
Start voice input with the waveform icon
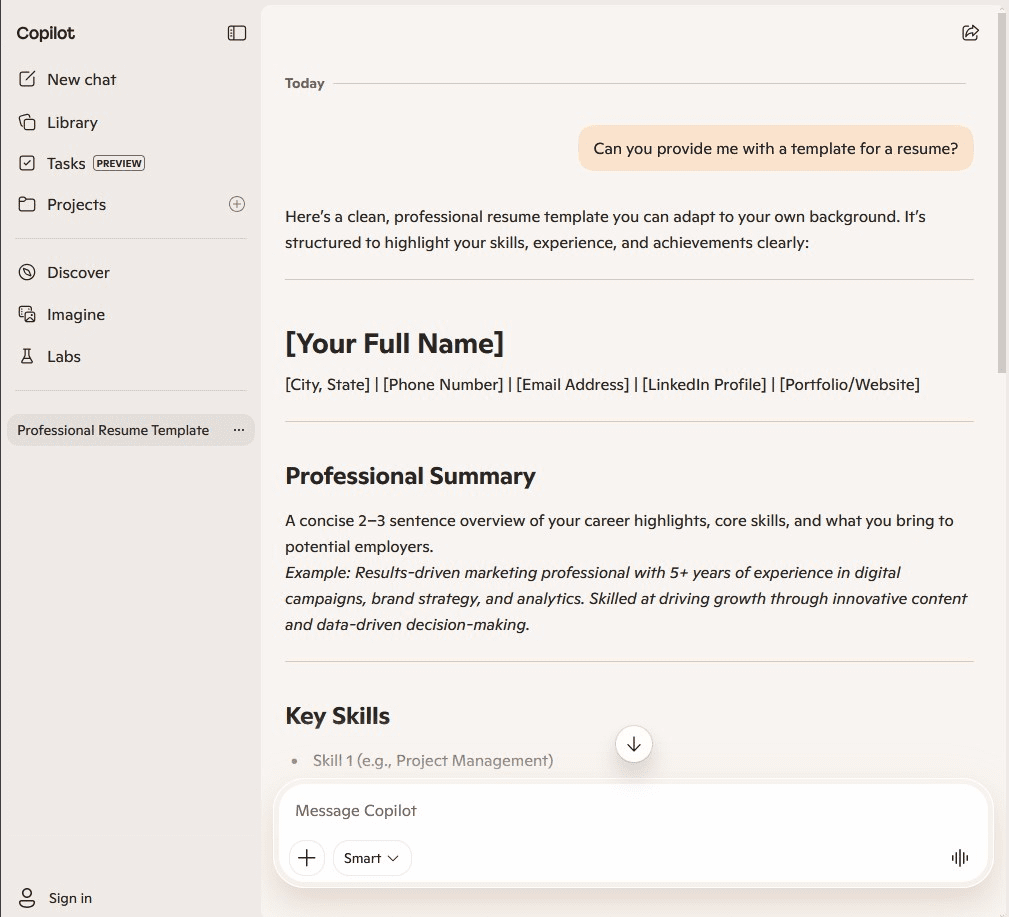959,858
